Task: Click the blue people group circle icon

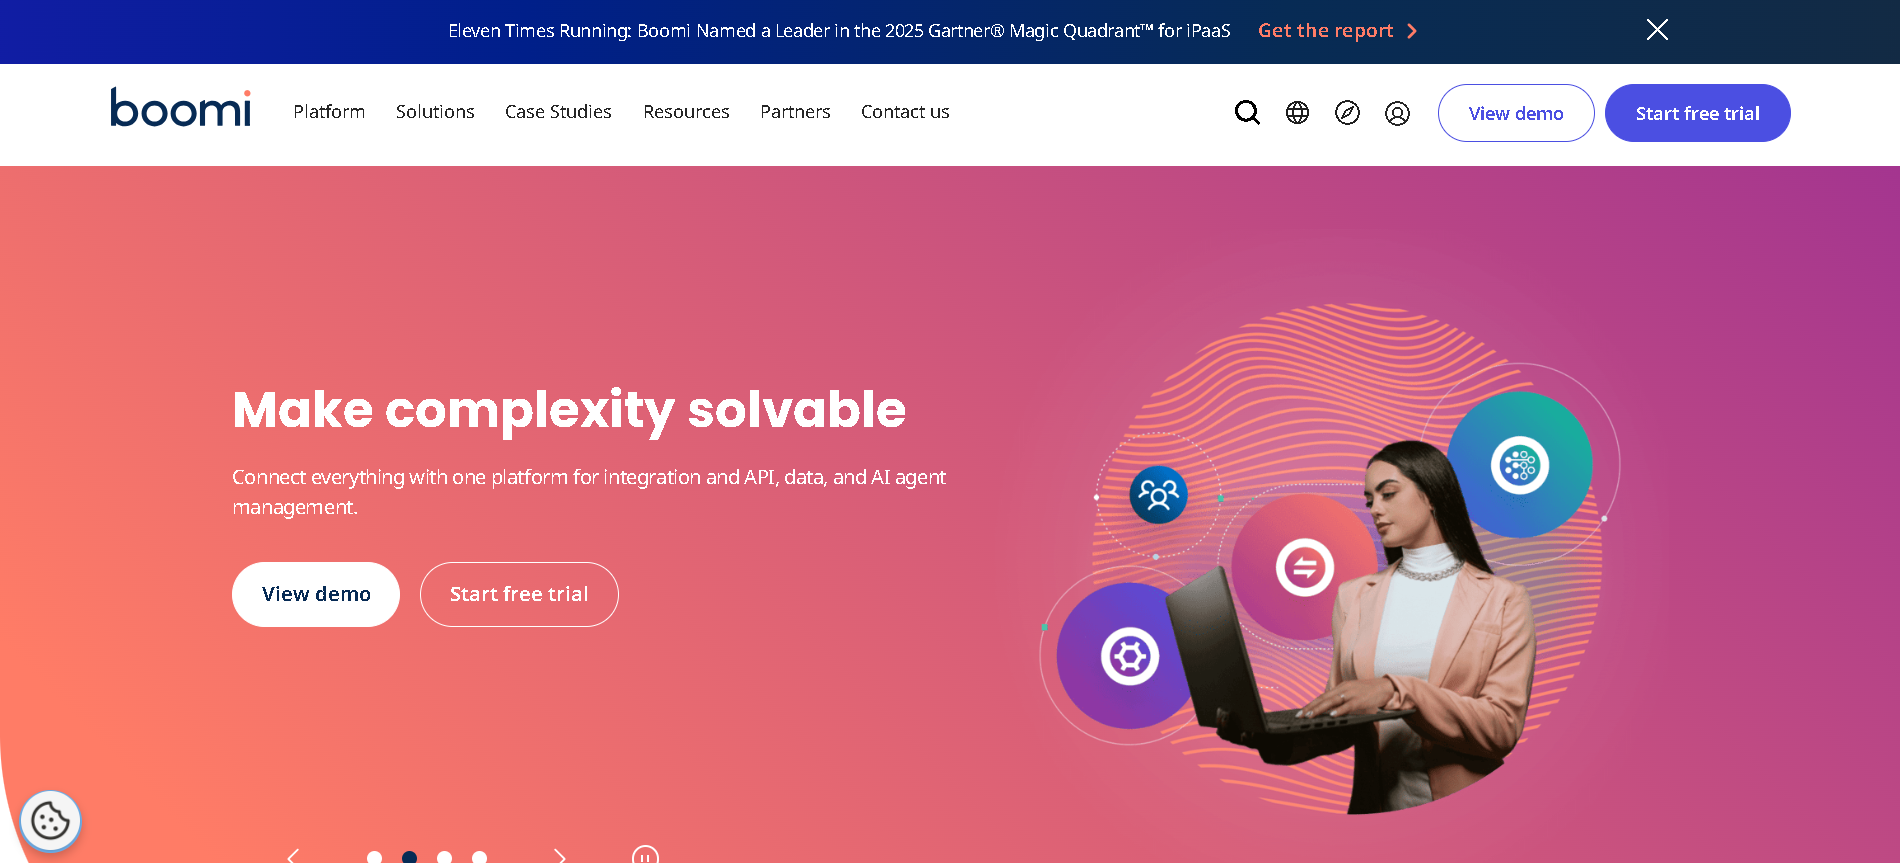Action: click(x=1158, y=494)
